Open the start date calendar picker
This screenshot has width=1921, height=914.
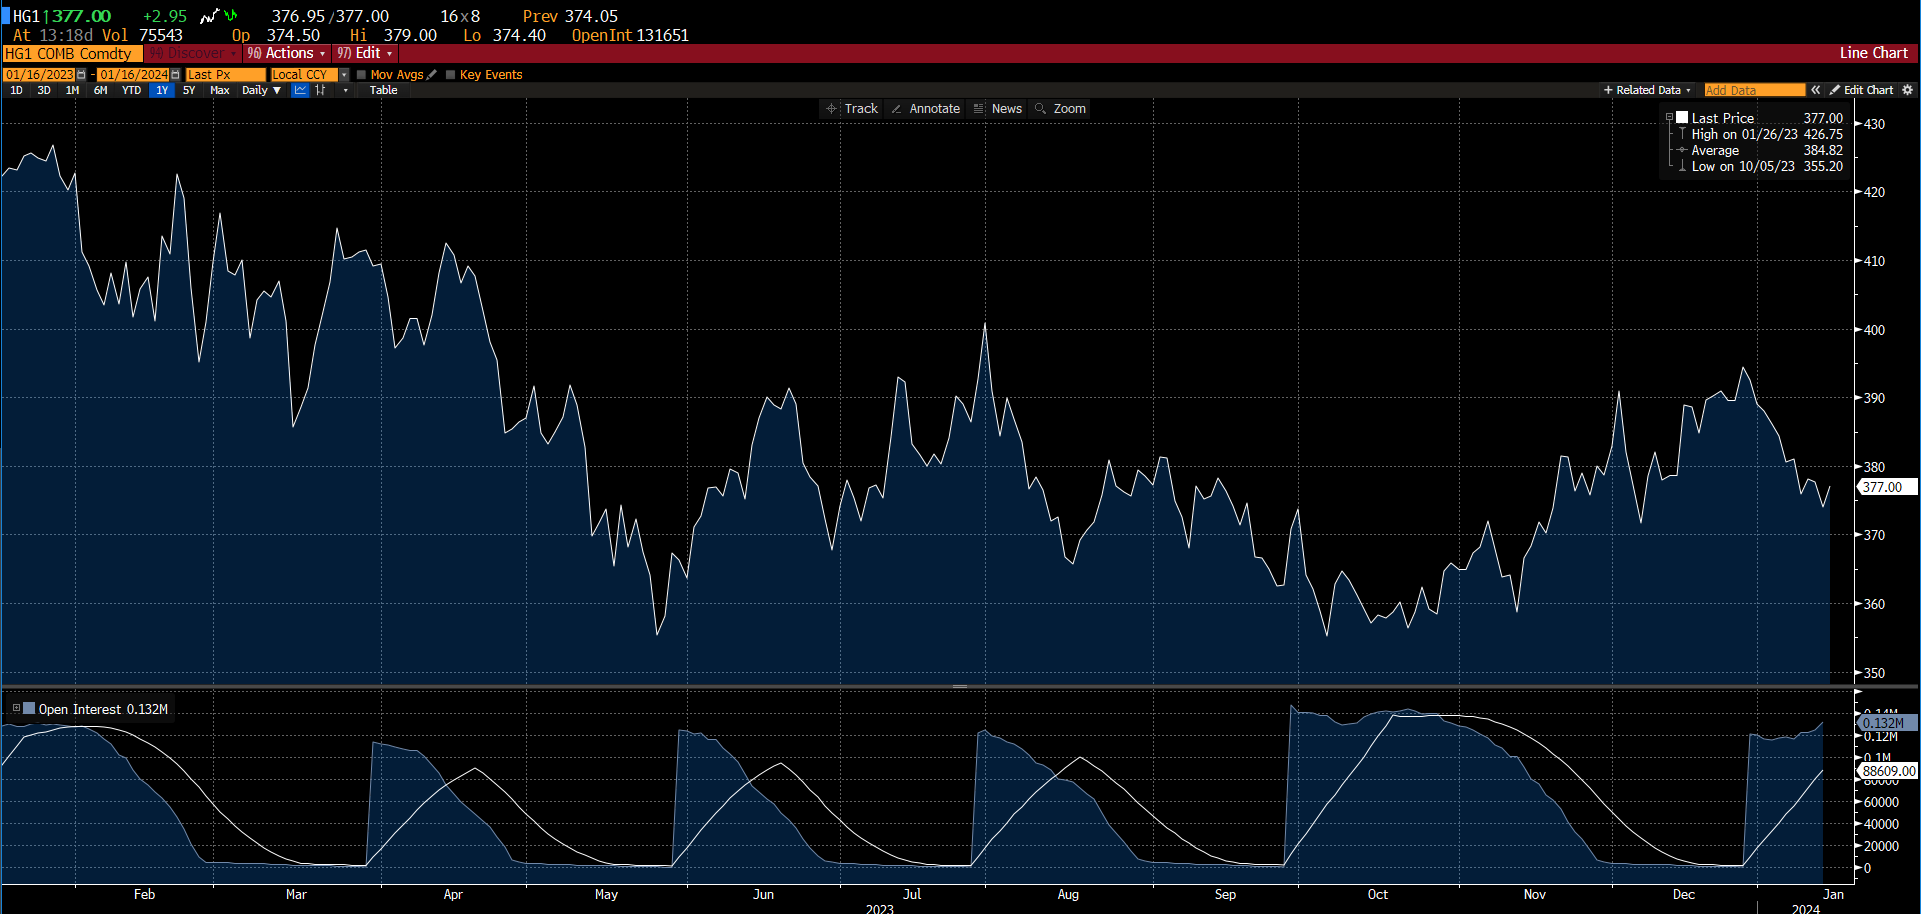click(x=82, y=75)
